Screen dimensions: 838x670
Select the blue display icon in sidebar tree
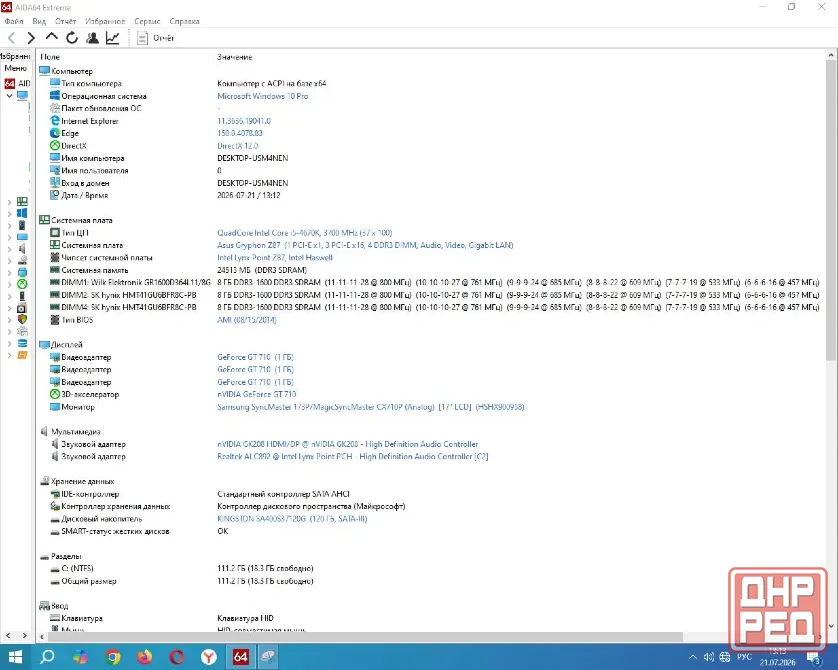coord(22,237)
